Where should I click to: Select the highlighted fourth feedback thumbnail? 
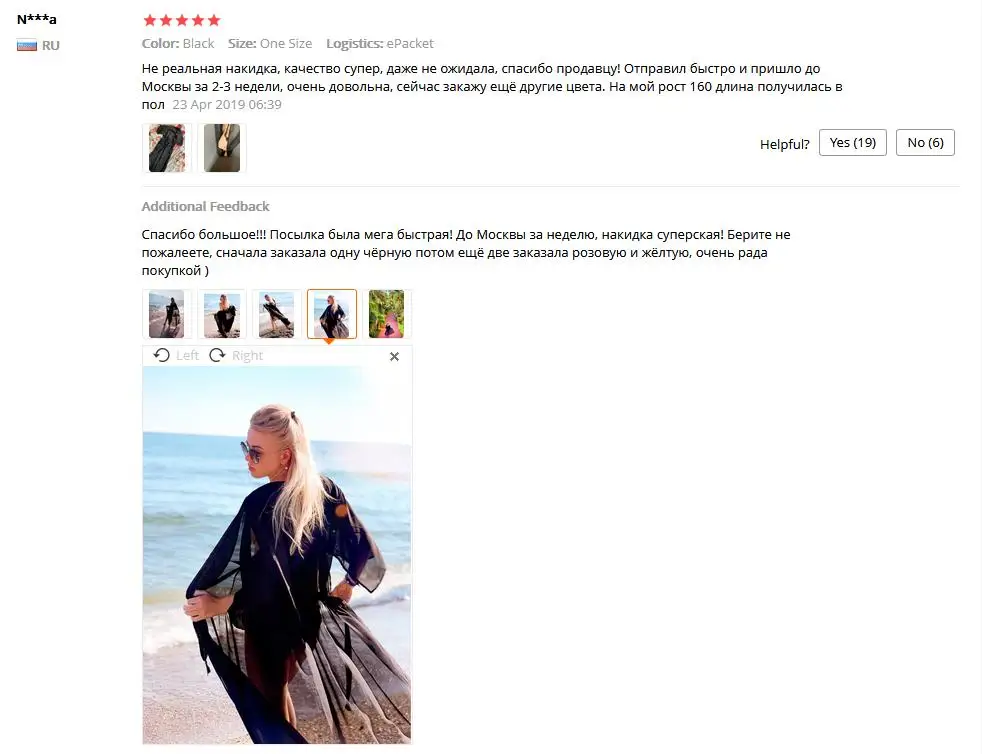pos(332,314)
